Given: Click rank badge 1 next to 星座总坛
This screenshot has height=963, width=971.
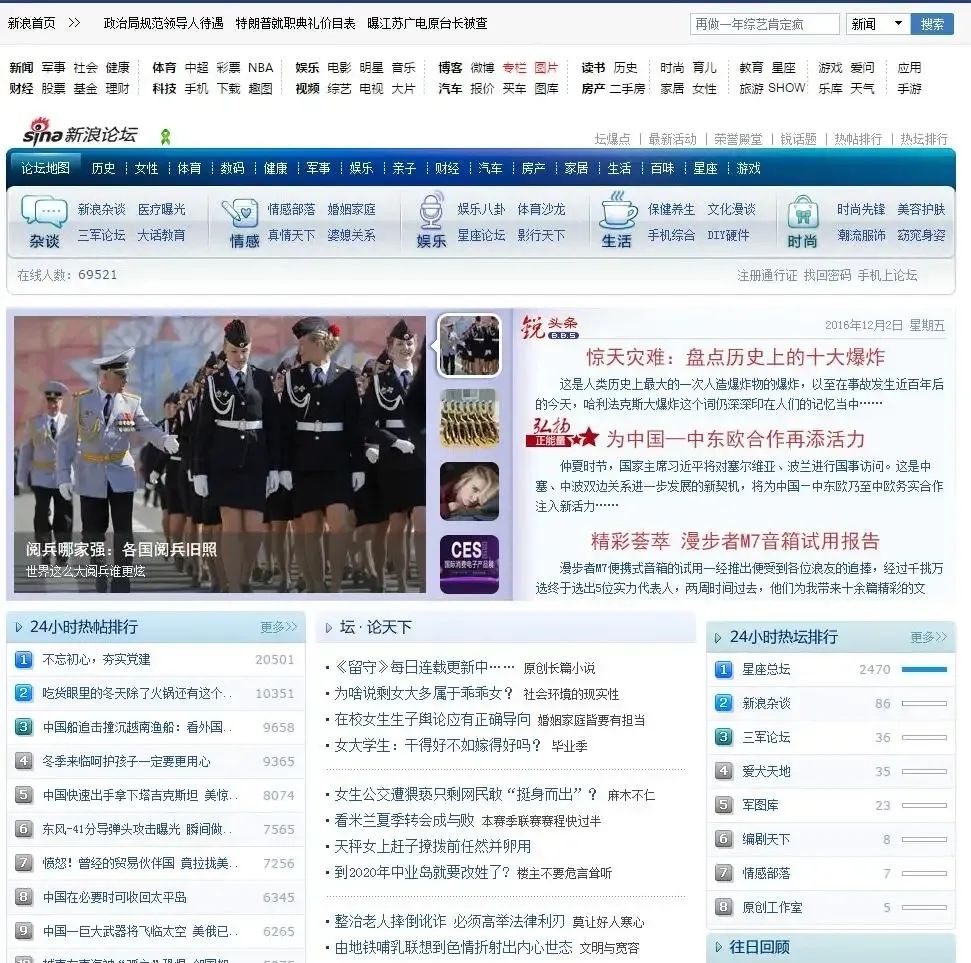Looking at the screenshot, I should pyautogui.click(x=723, y=669).
